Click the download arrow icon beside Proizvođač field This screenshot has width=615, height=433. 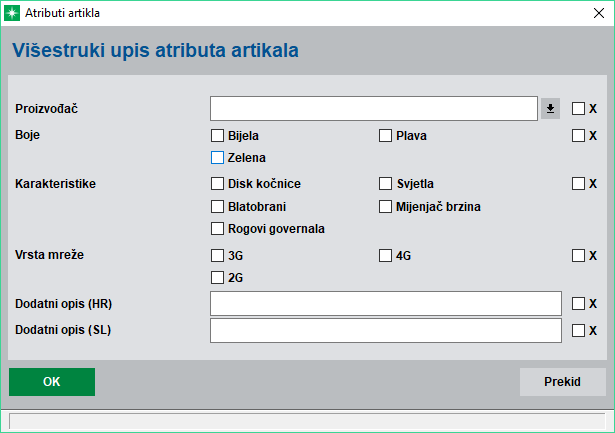550,109
